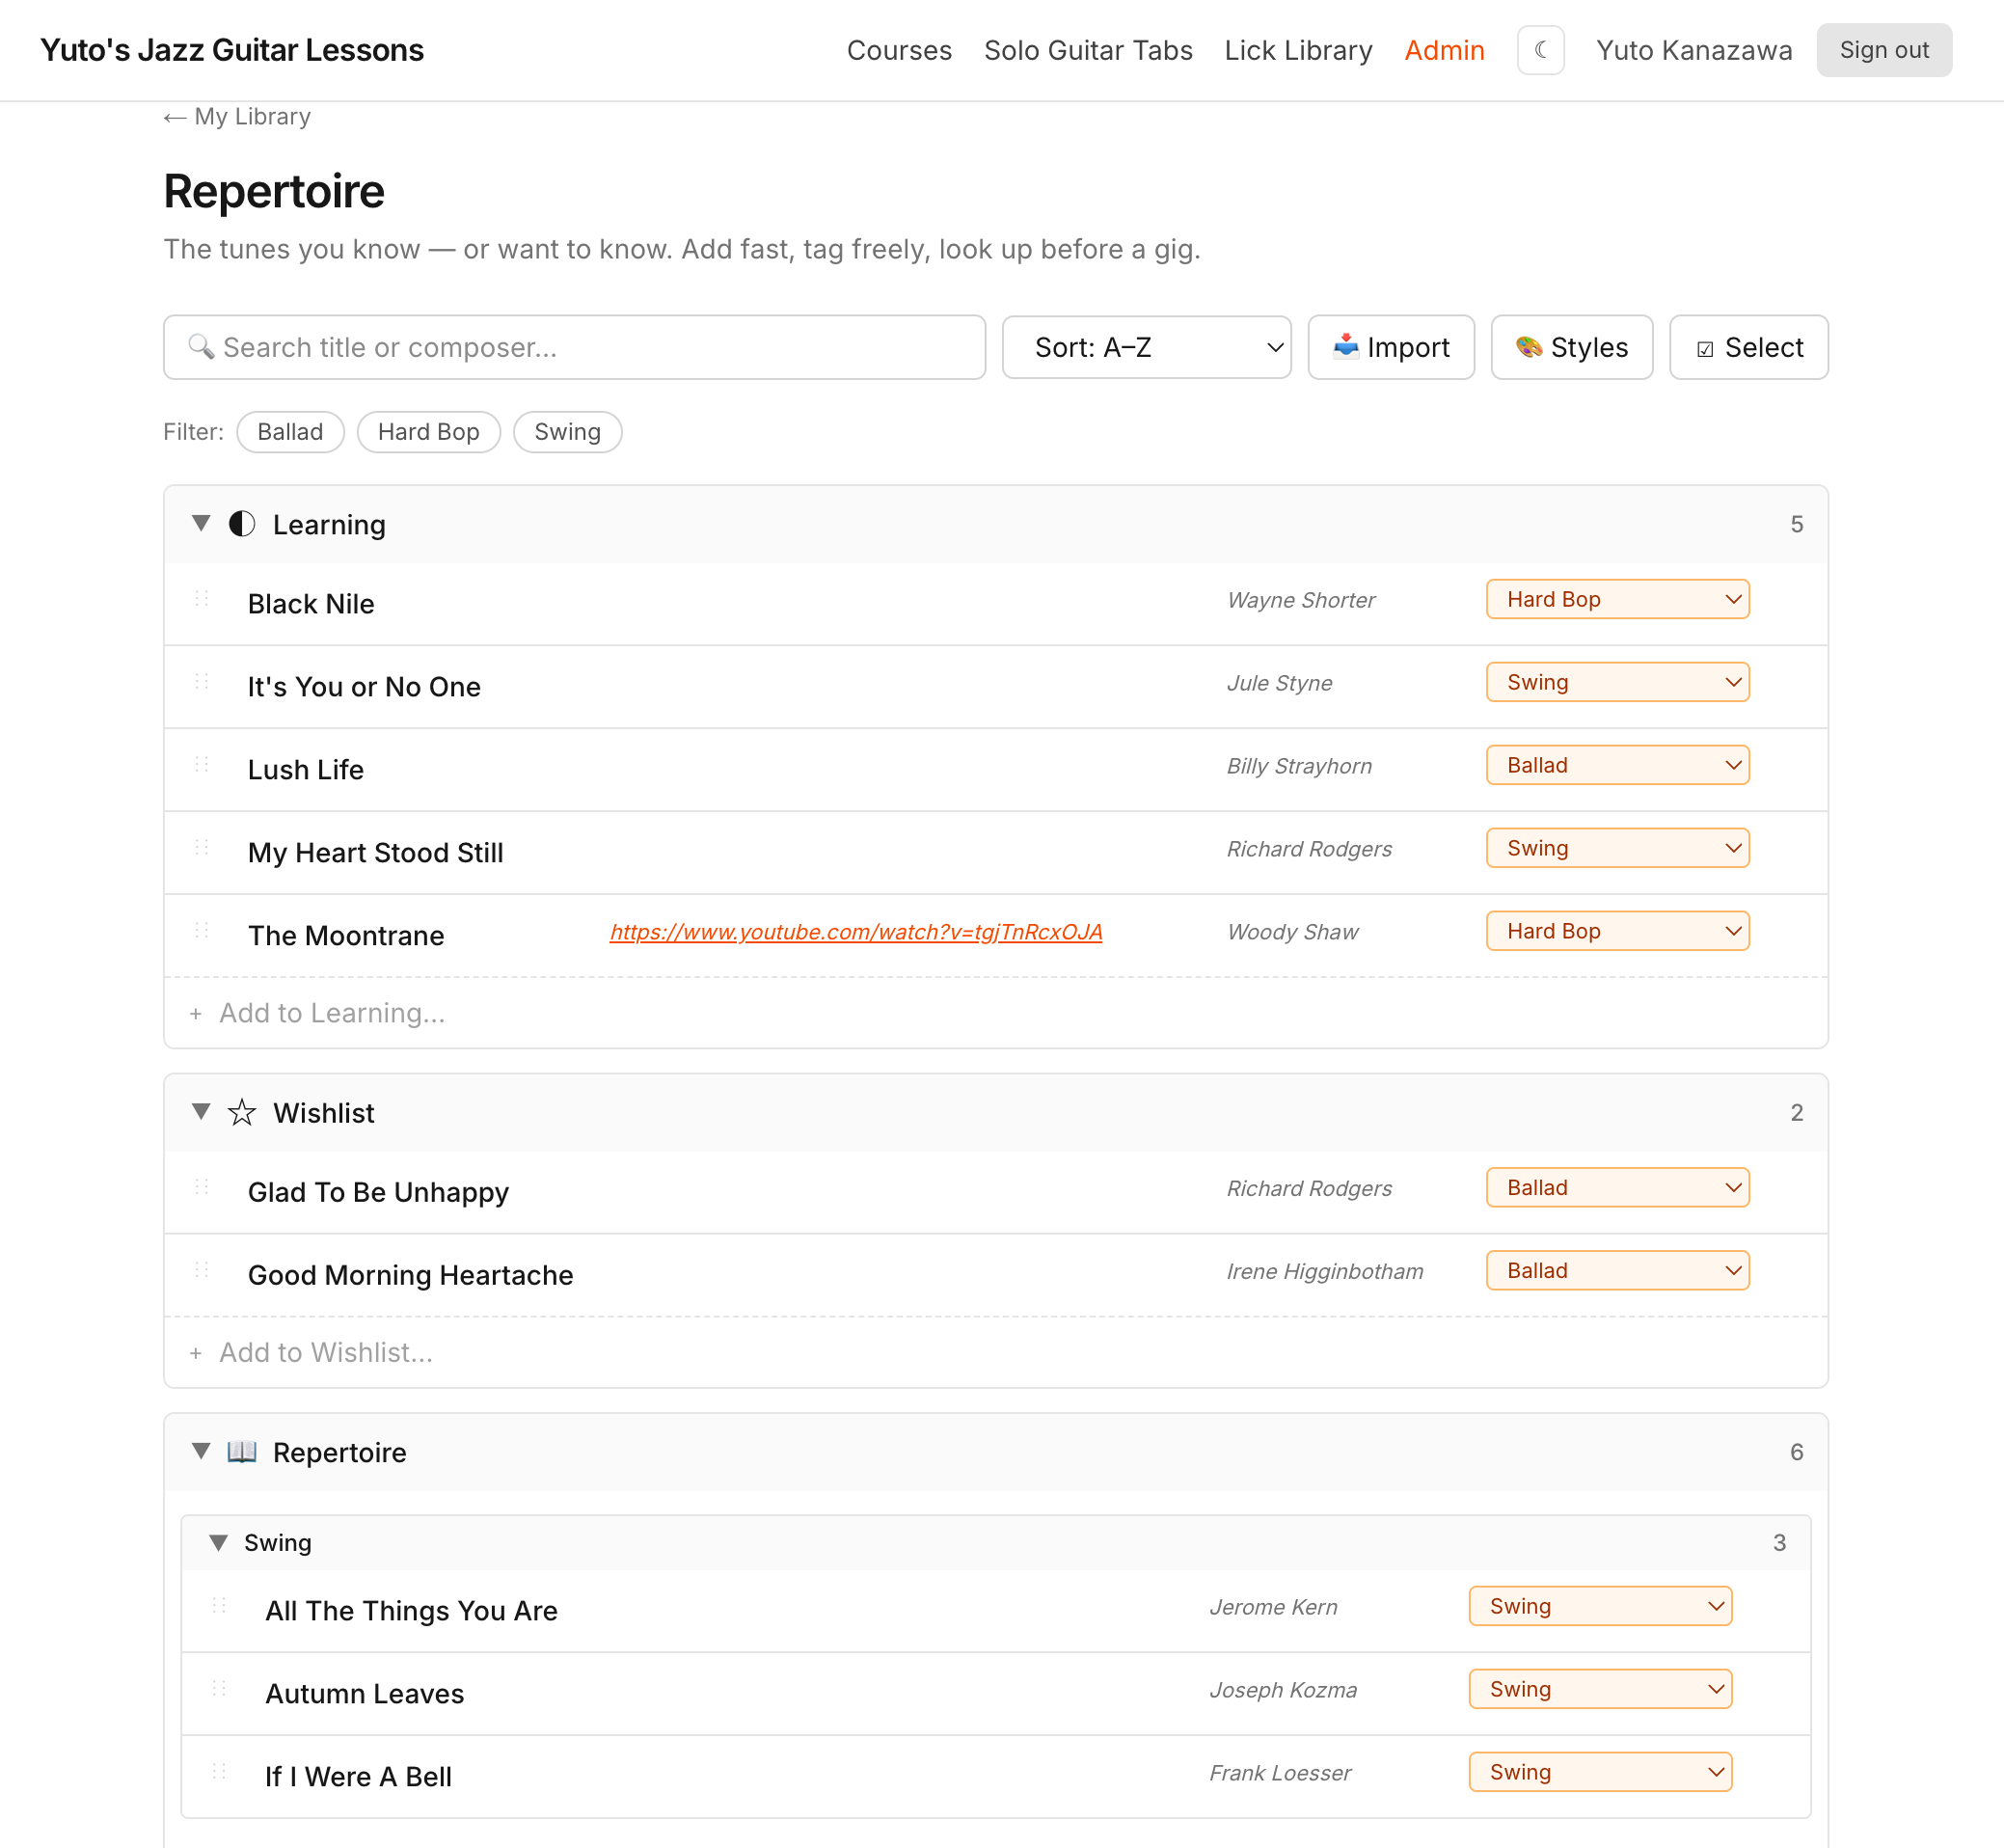Open style dropdown for Glad To Be Unhappy
The height and width of the screenshot is (1848, 2004).
click(1617, 1187)
